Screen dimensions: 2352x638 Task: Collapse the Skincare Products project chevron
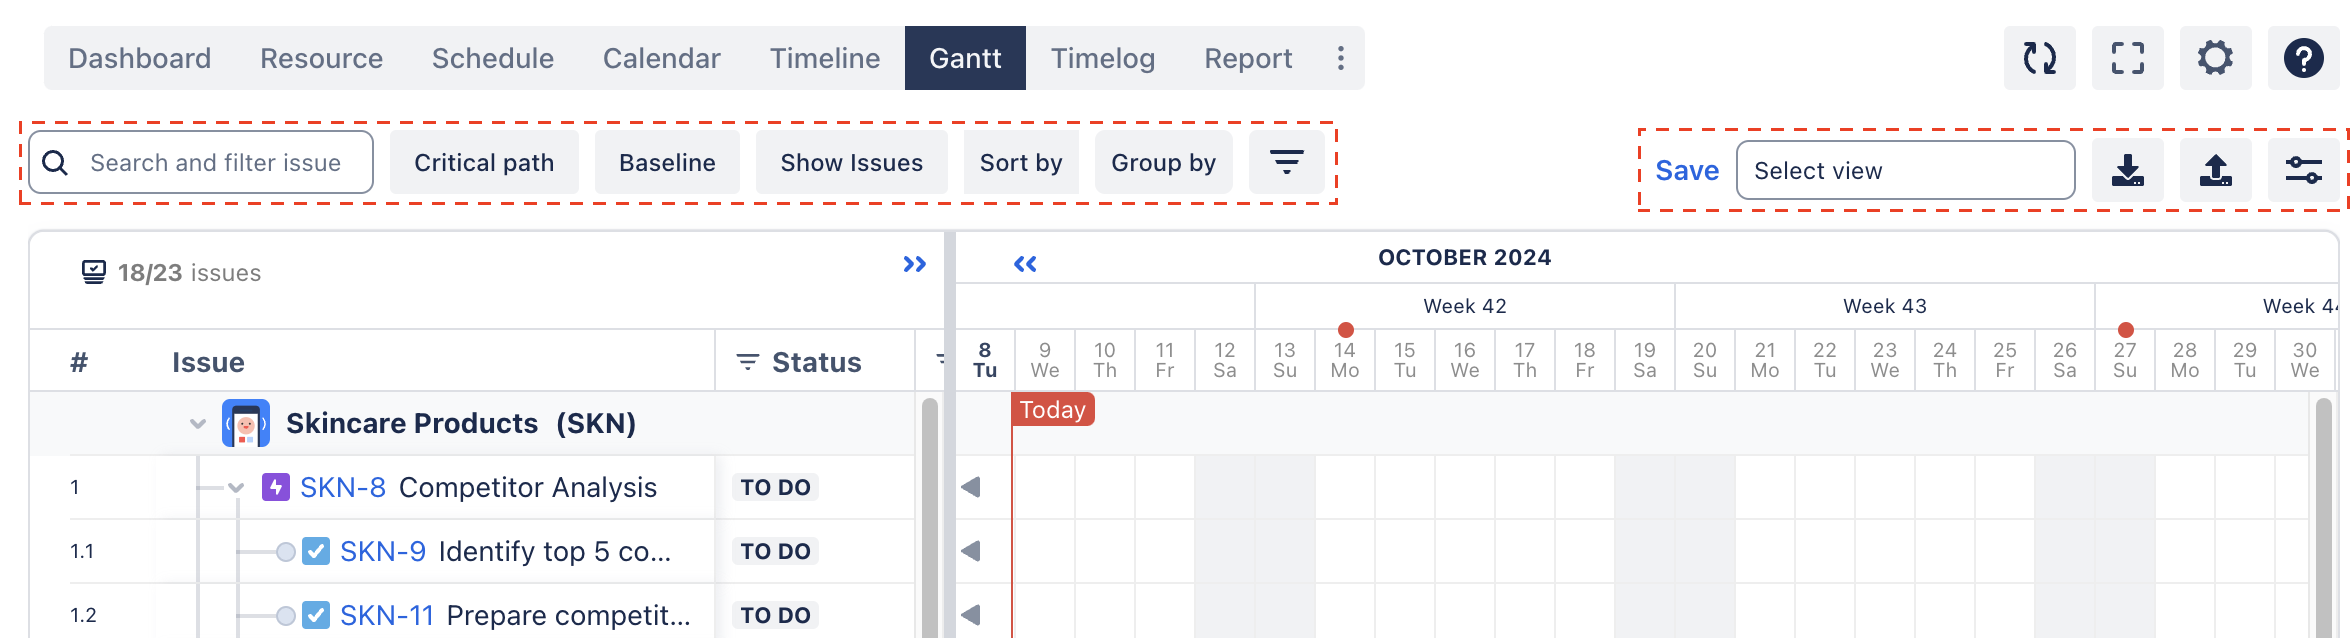(197, 424)
